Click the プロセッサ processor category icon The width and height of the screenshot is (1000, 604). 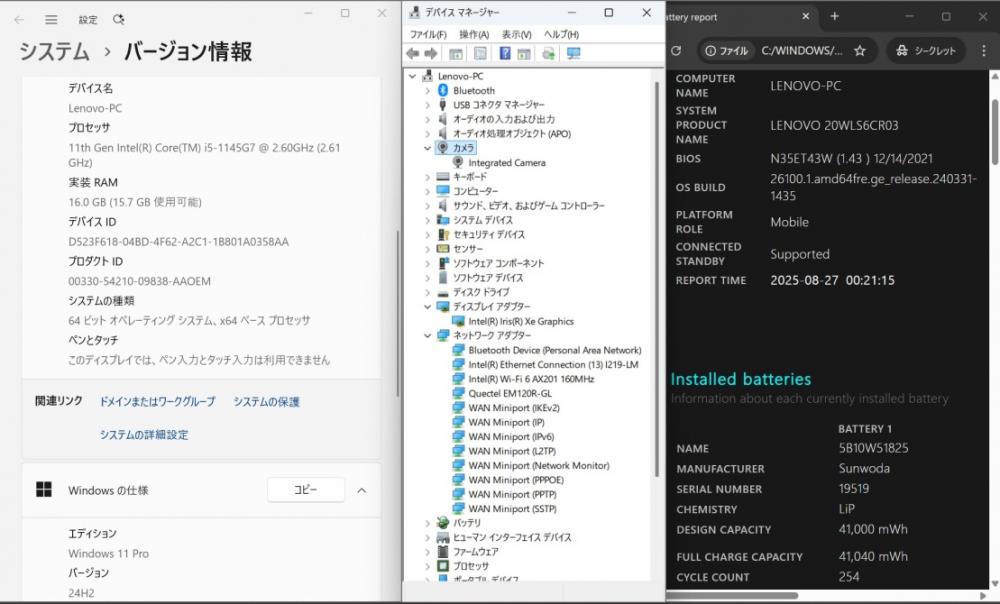coord(443,566)
